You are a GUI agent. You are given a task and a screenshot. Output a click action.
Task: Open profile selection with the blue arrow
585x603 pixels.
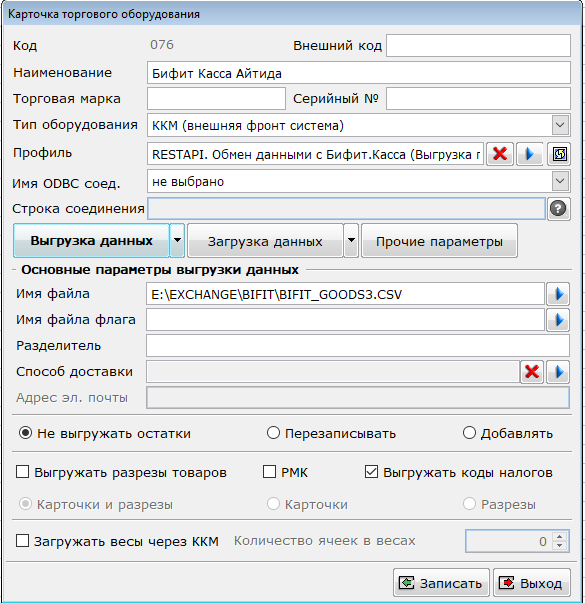530,154
